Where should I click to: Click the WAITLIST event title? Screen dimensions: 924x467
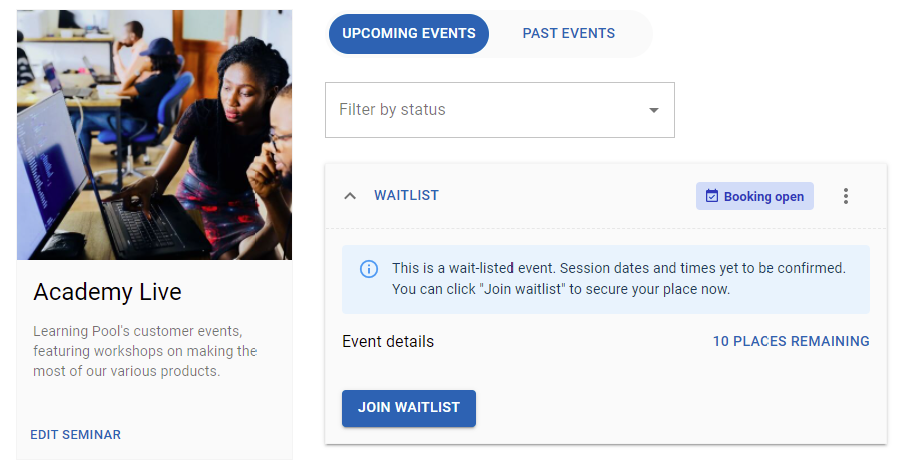click(x=406, y=196)
